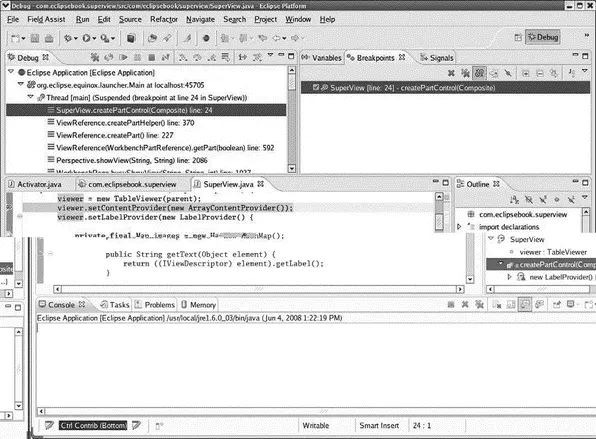The width and height of the screenshot is (596, 439).
Task: Uncheck the SuperView line 24 breakpoint checkbox
Action: tap(315, 87)
